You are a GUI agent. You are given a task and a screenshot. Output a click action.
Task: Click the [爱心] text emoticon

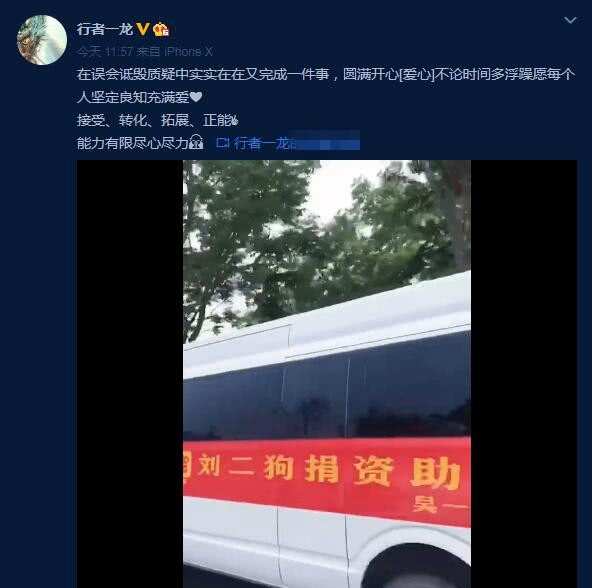416,74
